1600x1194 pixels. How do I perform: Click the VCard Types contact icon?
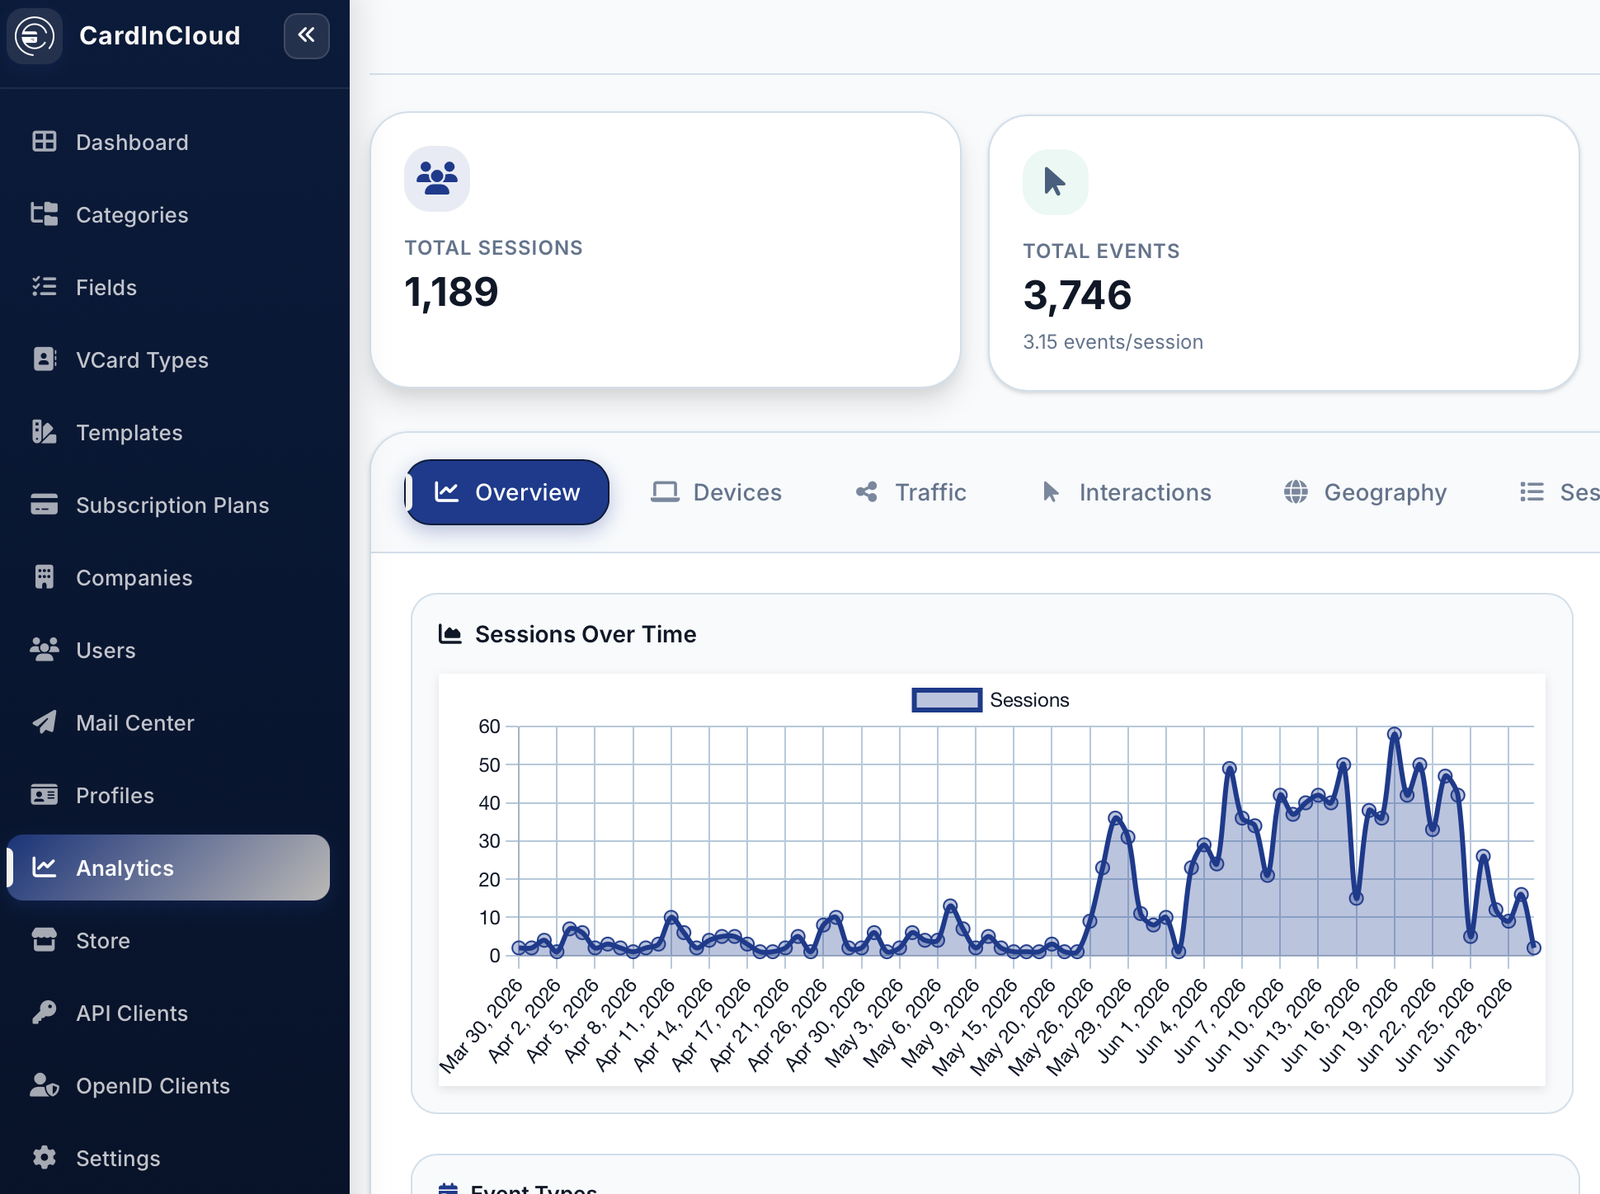[x=44, y=359]
